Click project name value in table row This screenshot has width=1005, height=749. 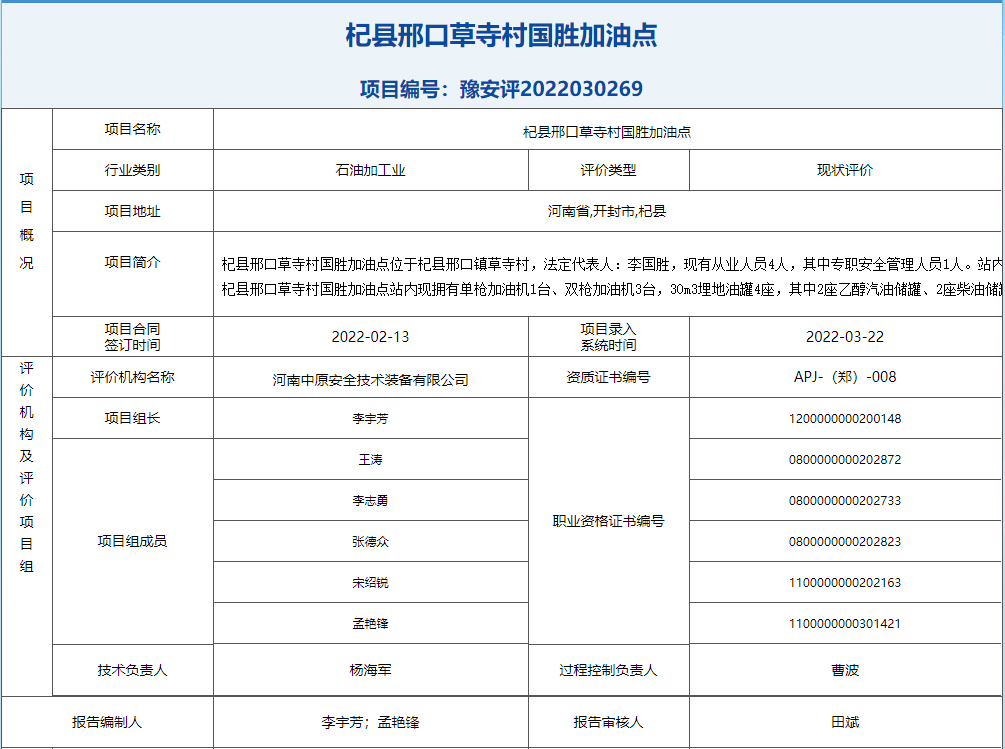click(x=607, y=133)
